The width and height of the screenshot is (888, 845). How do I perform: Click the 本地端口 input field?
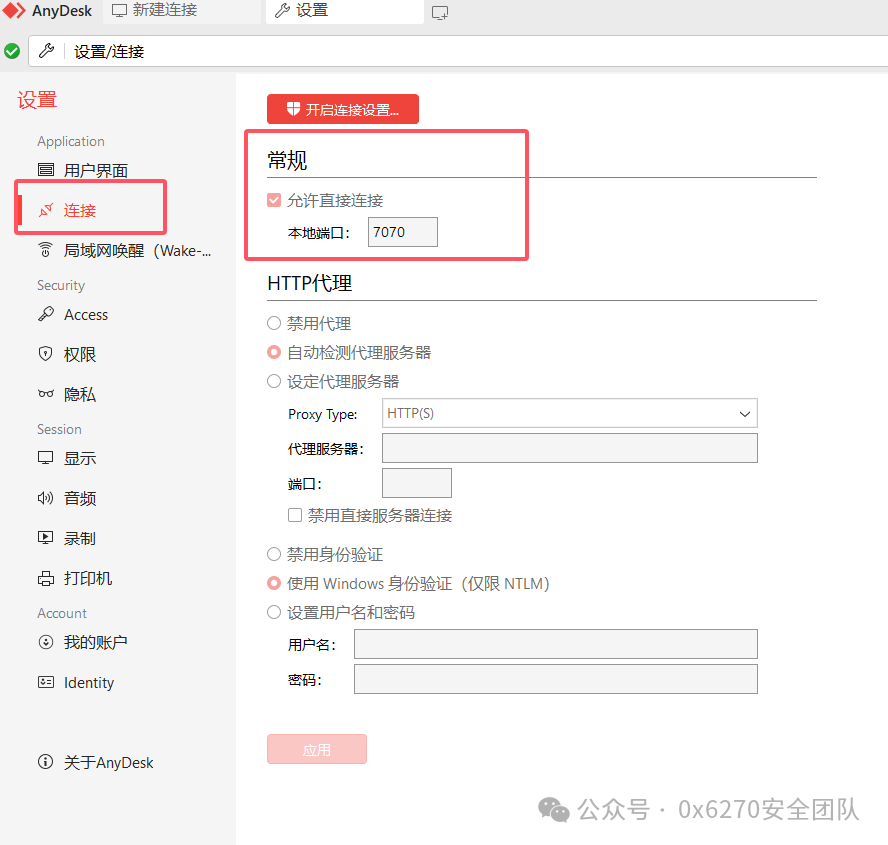(403, 232)
